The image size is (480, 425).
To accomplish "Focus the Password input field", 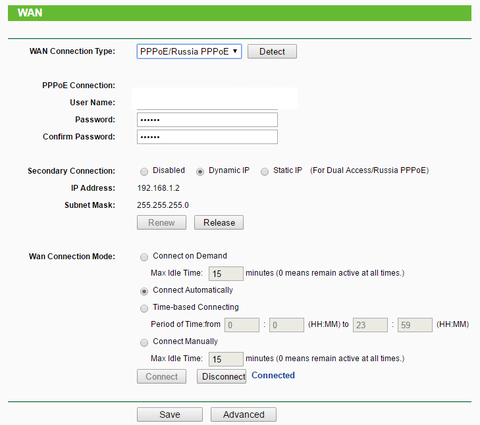I will pyautogui.click(x=207, y=120).
